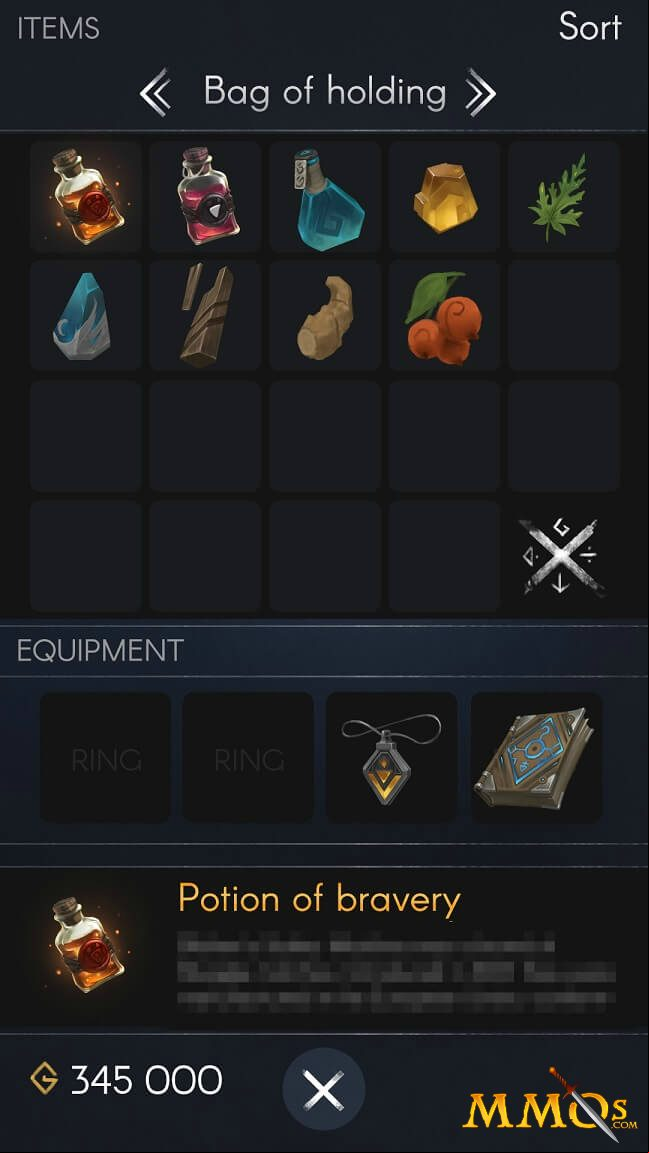Pick the wooden planks item
Image resolution: width=649 pixels, height=1153 pixels.
205,315
